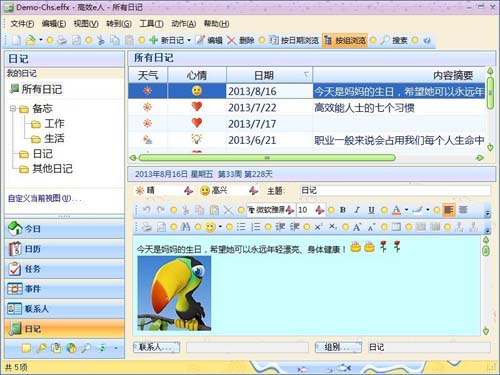Insert emoticon using smiley face icon
Screen dimensions: 500x375
[210, 227]
